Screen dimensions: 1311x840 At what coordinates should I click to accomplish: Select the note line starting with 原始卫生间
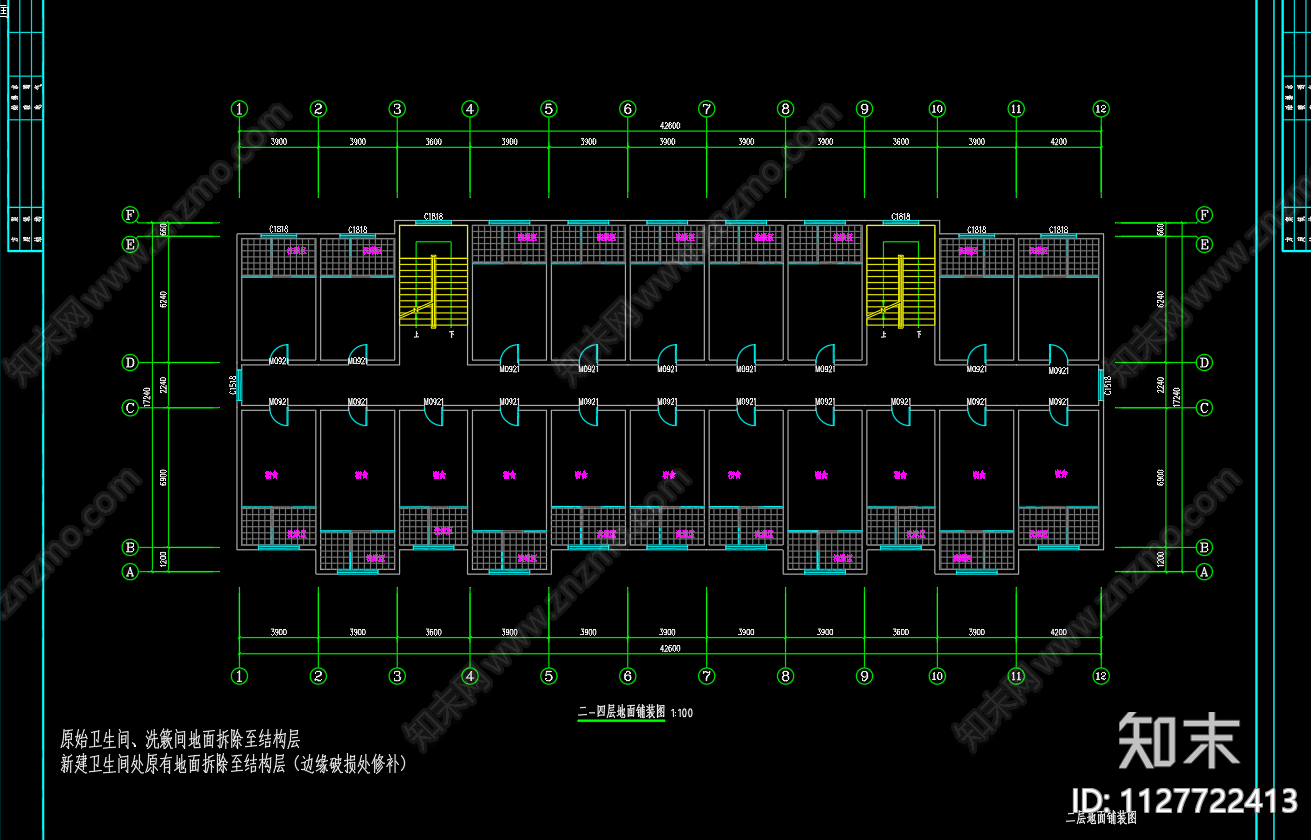coord(180,740)
